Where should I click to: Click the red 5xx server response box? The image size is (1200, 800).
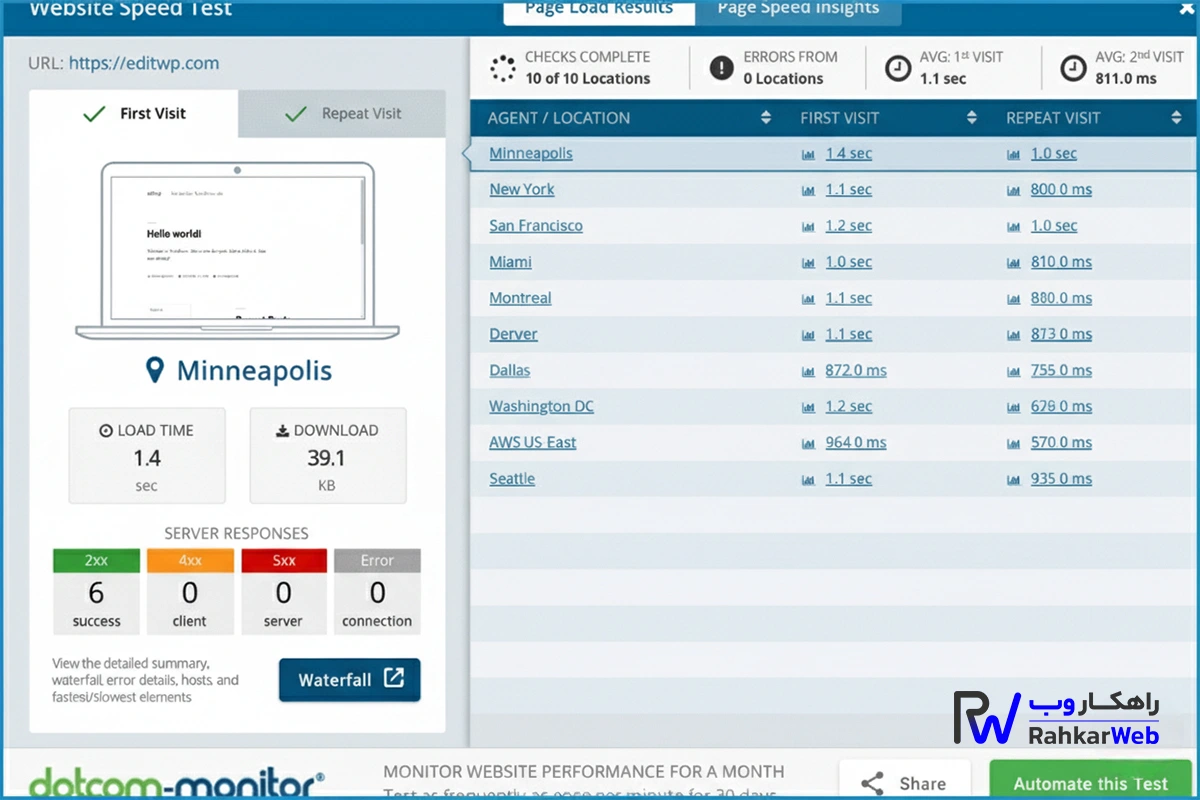pos(284,591)
